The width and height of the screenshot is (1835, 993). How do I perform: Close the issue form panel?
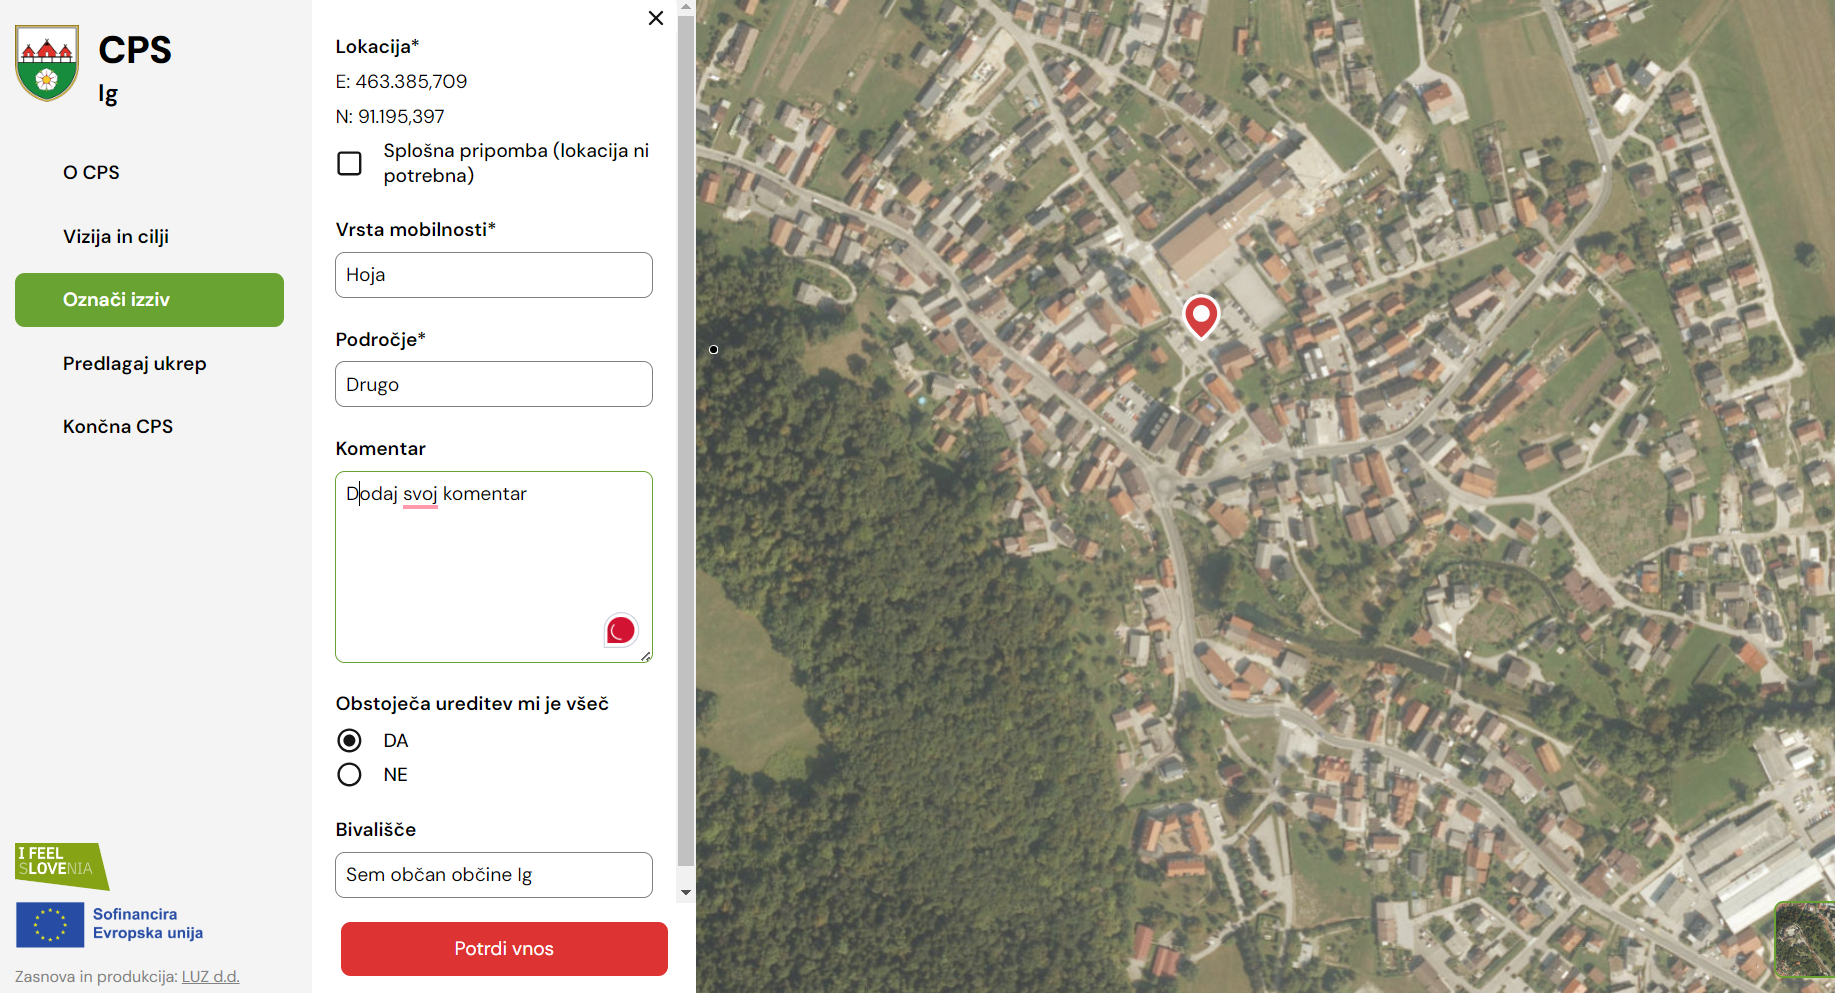(656, 18)
